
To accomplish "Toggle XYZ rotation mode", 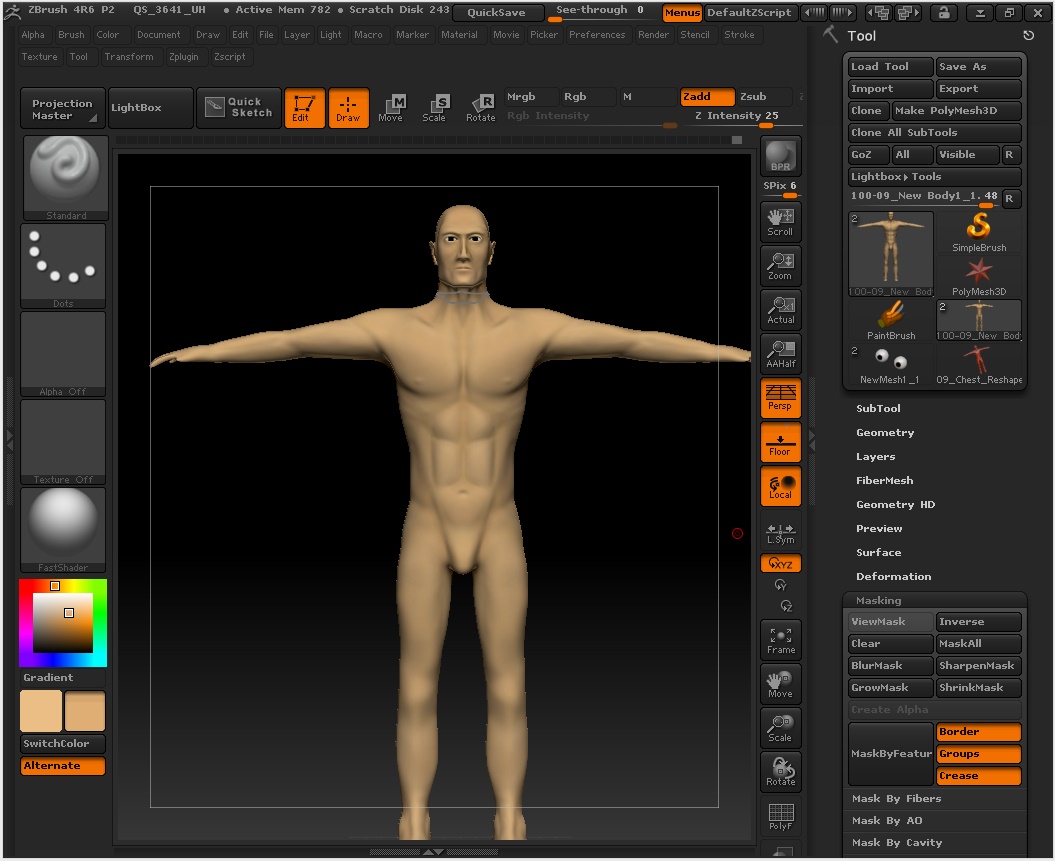I will tap(780, 563).
